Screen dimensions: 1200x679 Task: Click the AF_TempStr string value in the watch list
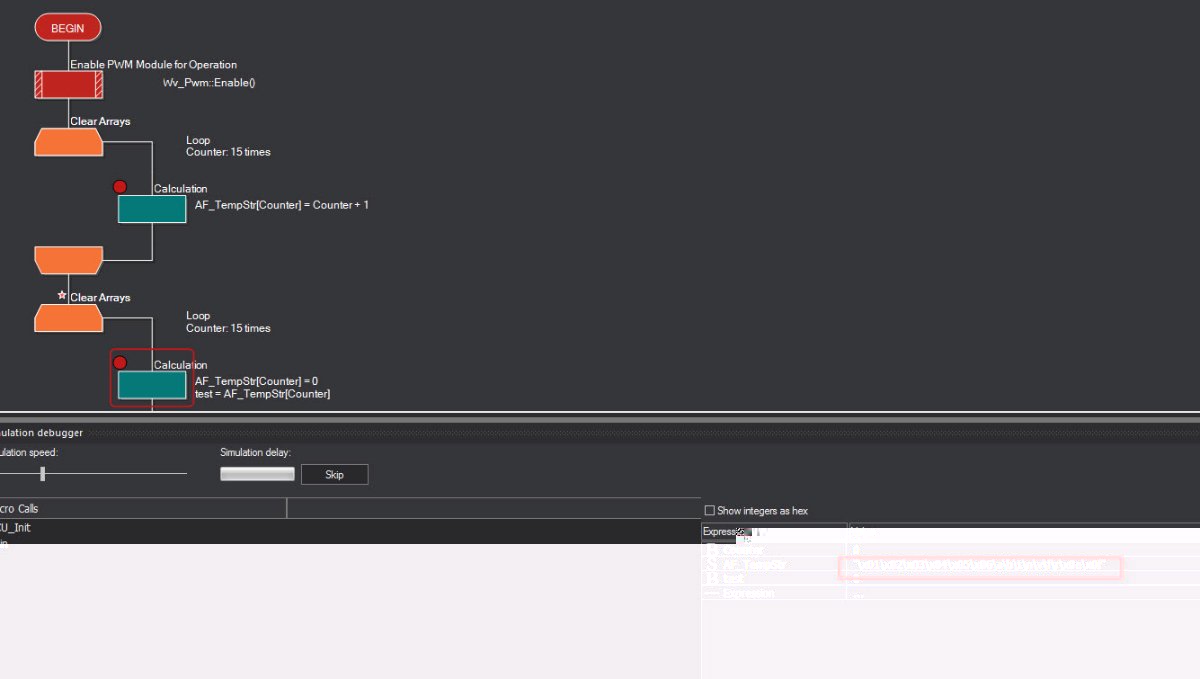click(x=980, y=567)
